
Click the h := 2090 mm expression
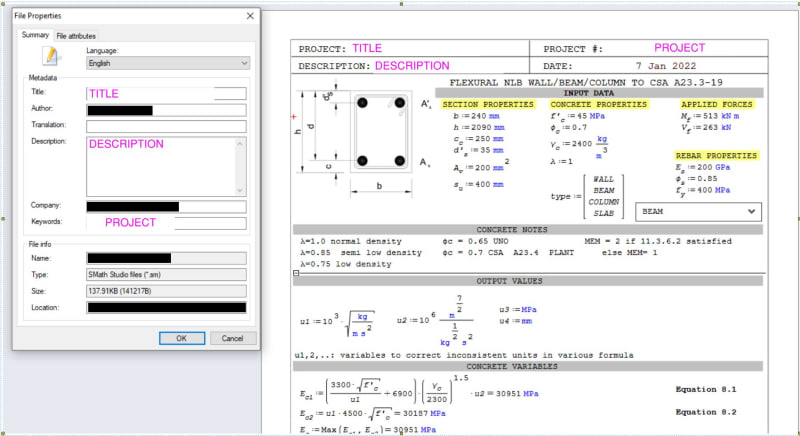479,127
